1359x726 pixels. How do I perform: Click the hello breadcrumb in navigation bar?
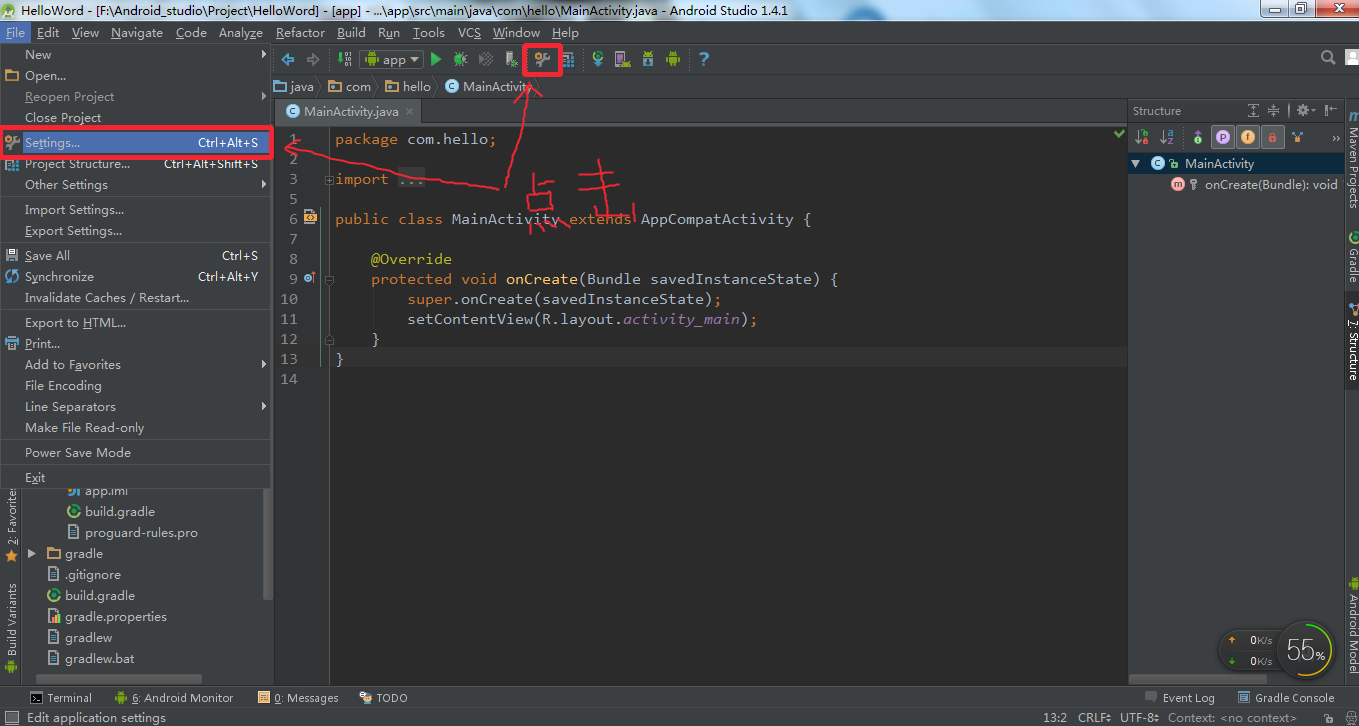coord(408,87)
